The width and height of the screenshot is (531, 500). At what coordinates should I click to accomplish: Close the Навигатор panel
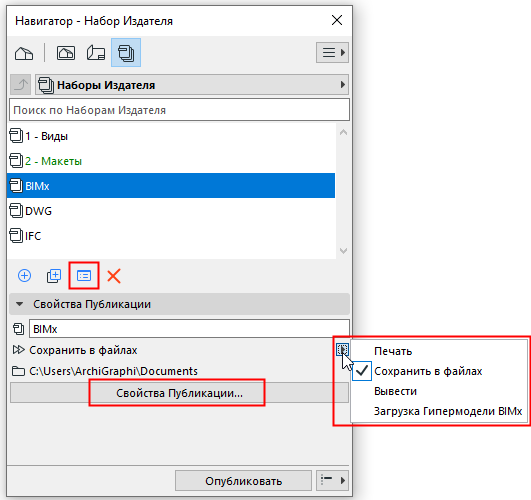pyautogui.click(x=337, y=20)
